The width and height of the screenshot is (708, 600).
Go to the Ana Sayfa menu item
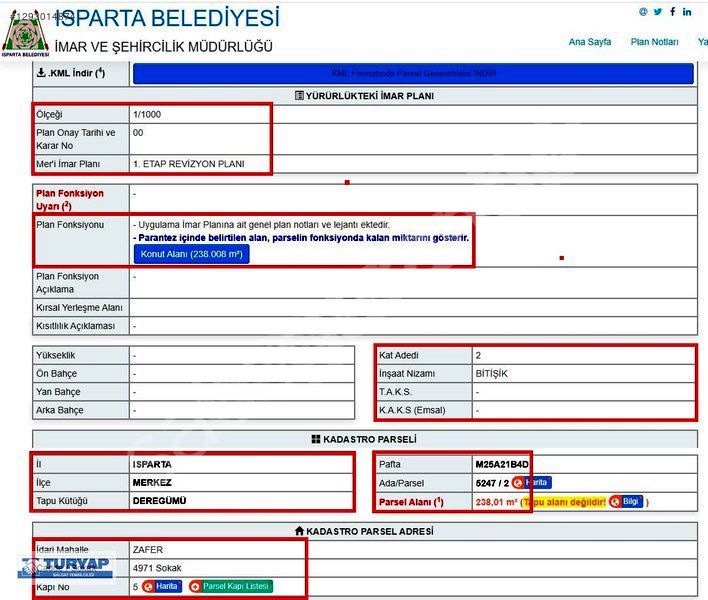(590, 42)
